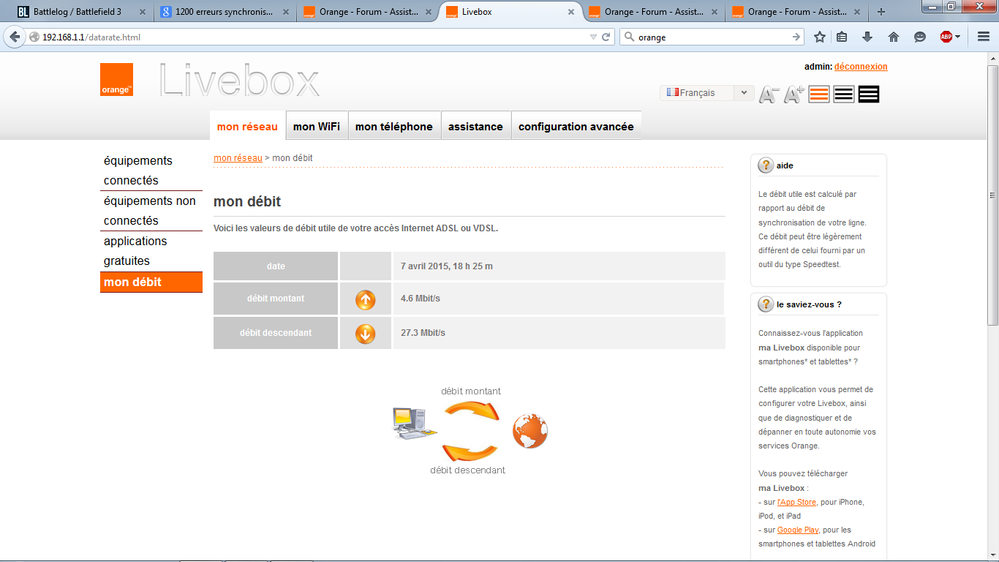This screenshot has width=999, height=562.
Task: Close the Livebox browser tab
Action: [x=571, y=11]
